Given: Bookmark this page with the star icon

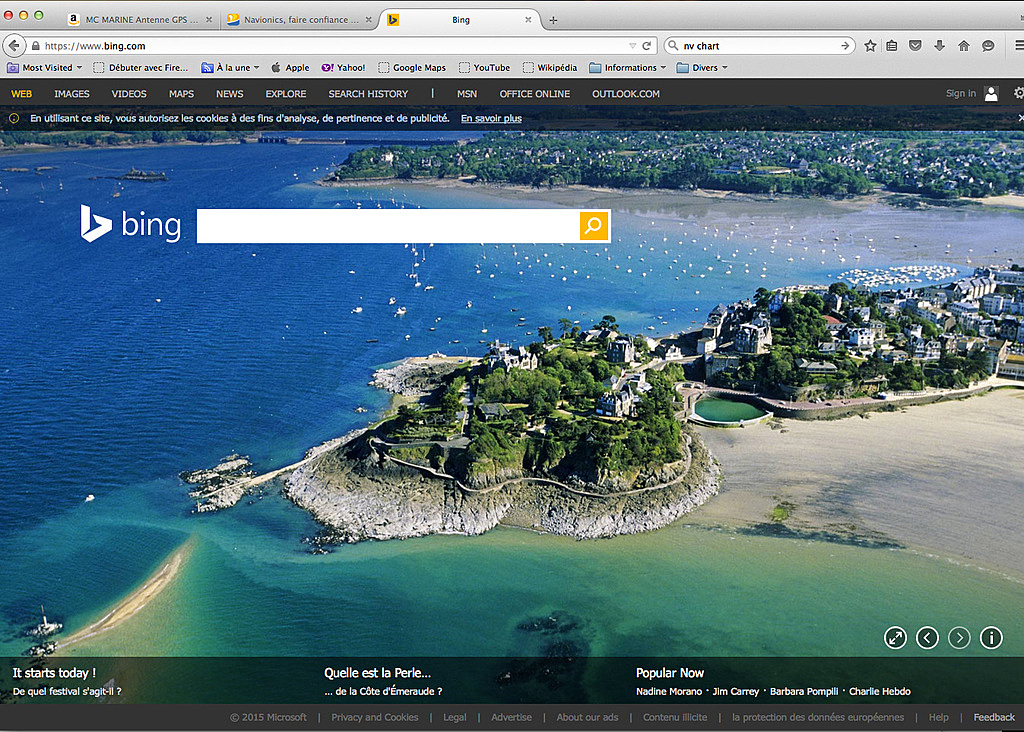Looking at the screenshot, I should click(x=870, y=46).
